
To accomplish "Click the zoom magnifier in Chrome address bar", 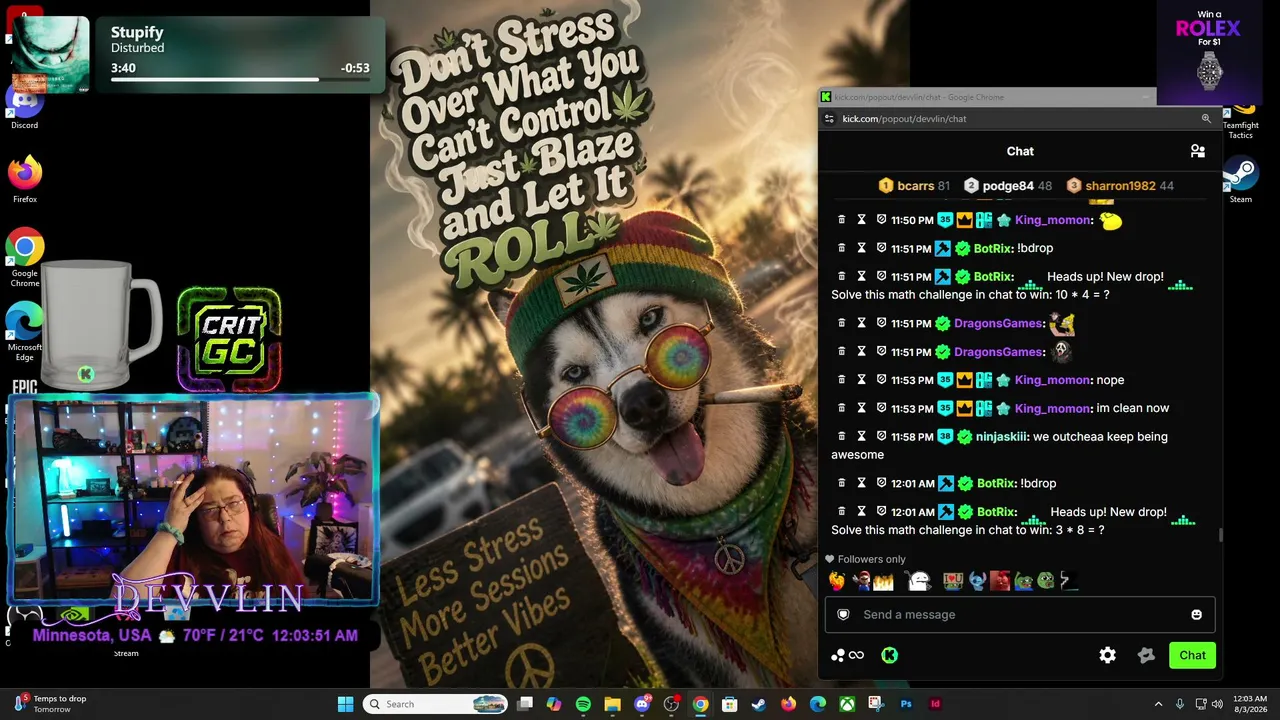I will (x=1206, y=119).
